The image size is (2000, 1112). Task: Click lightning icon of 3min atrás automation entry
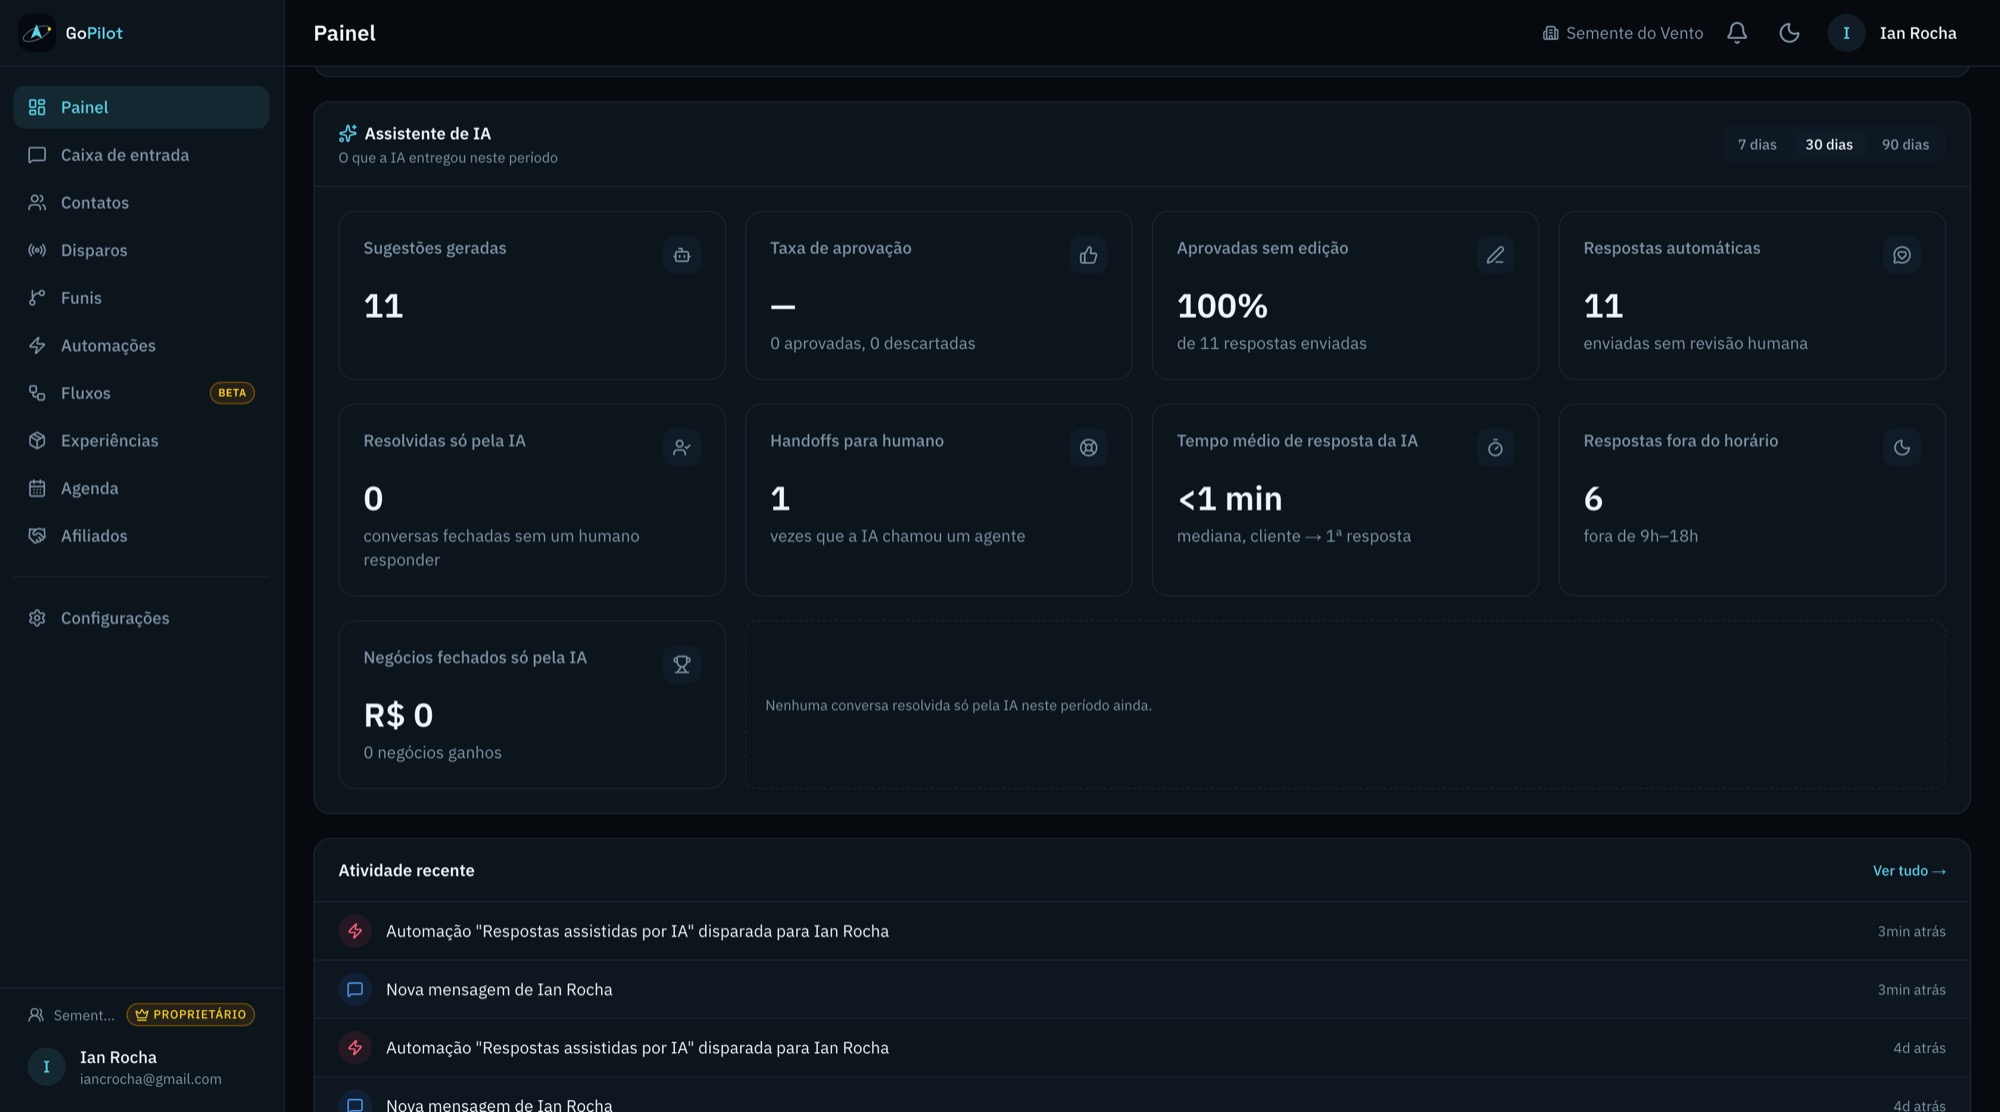[x=355, y=931]
